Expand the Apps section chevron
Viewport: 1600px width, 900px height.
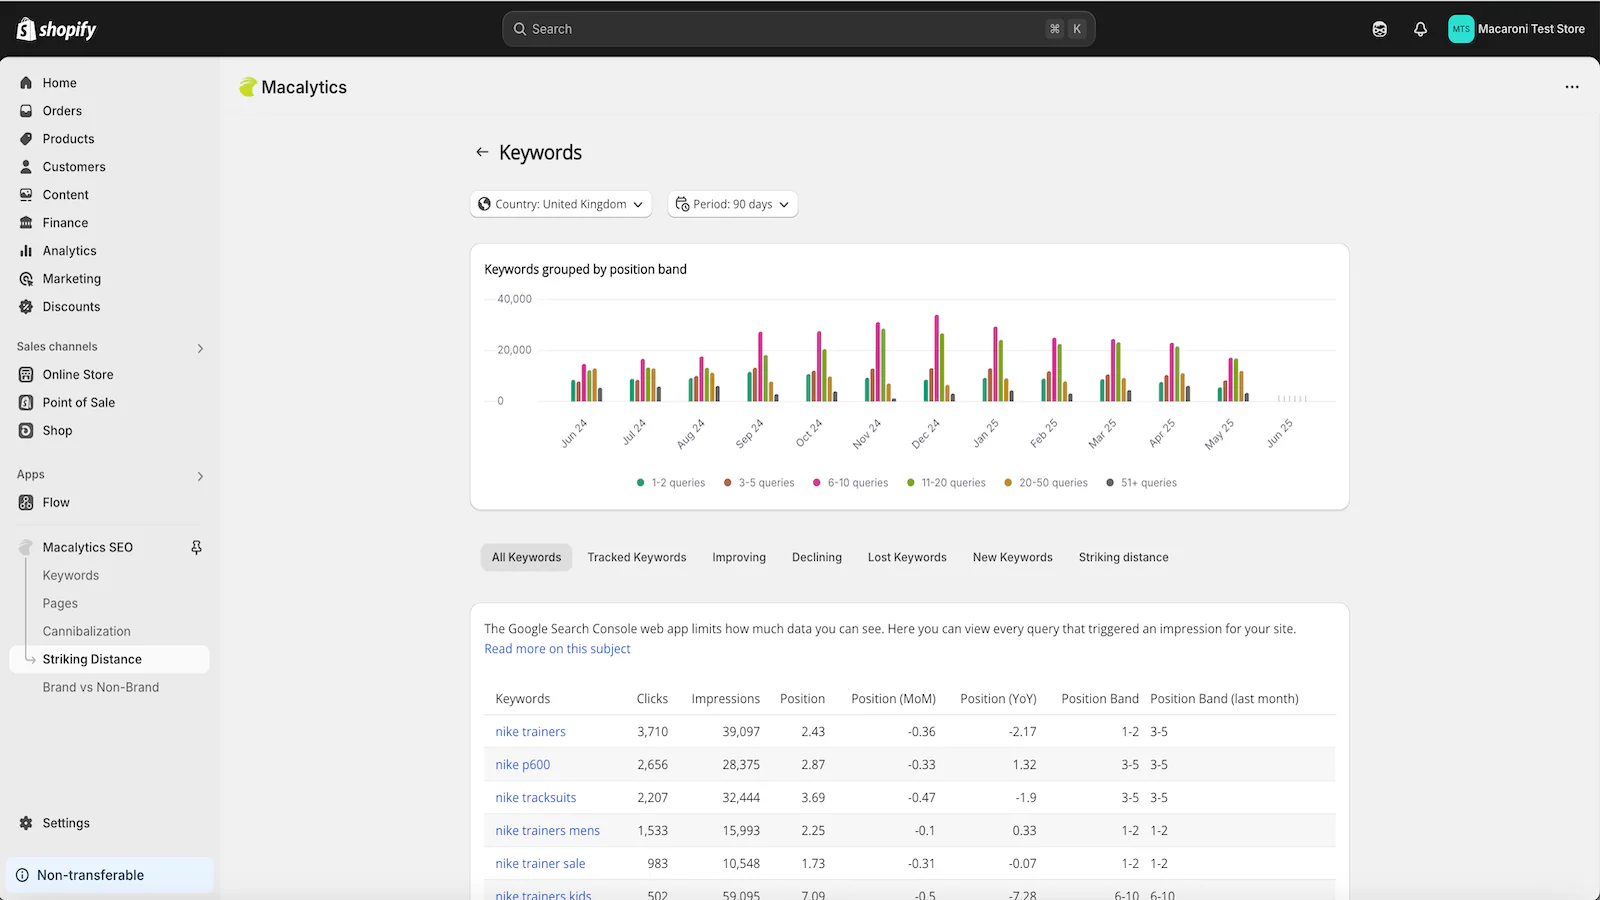[x=200, y=476]
